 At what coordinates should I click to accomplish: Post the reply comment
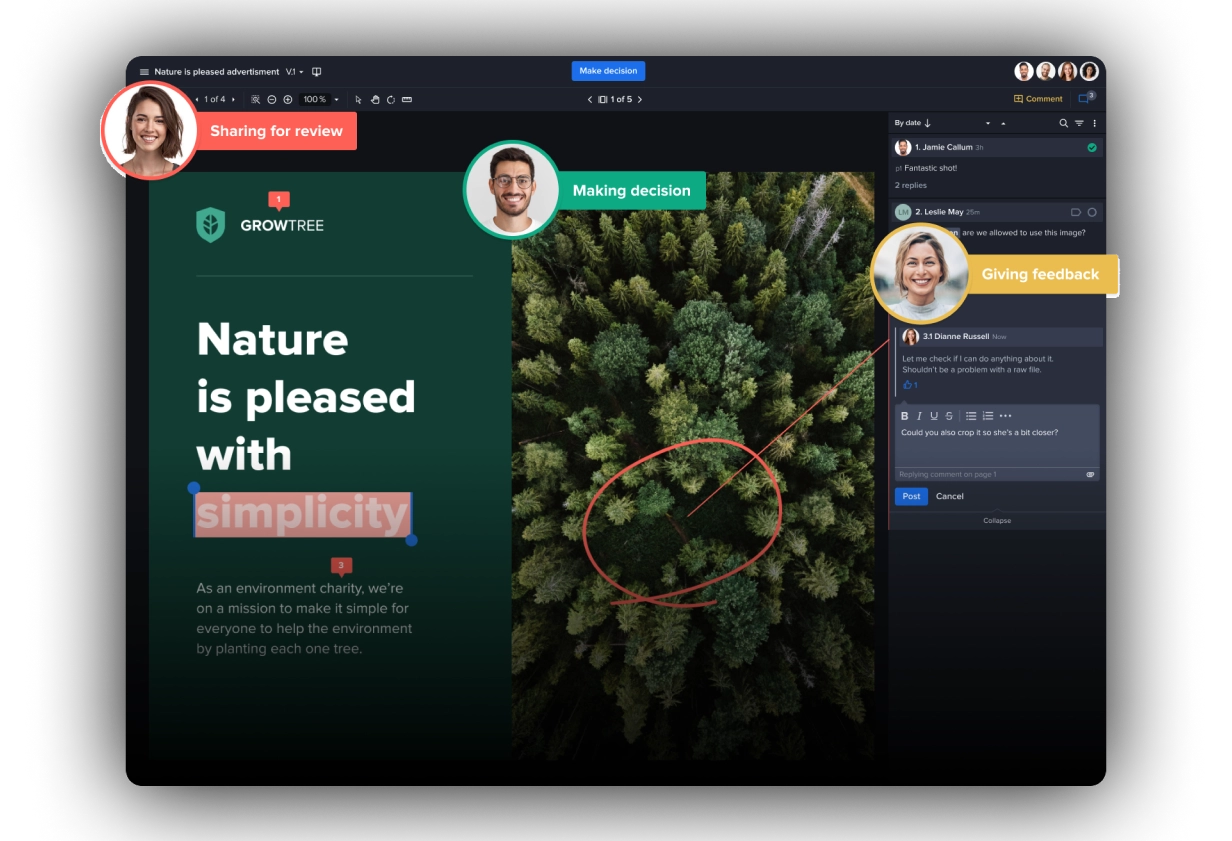pos(911,496)
